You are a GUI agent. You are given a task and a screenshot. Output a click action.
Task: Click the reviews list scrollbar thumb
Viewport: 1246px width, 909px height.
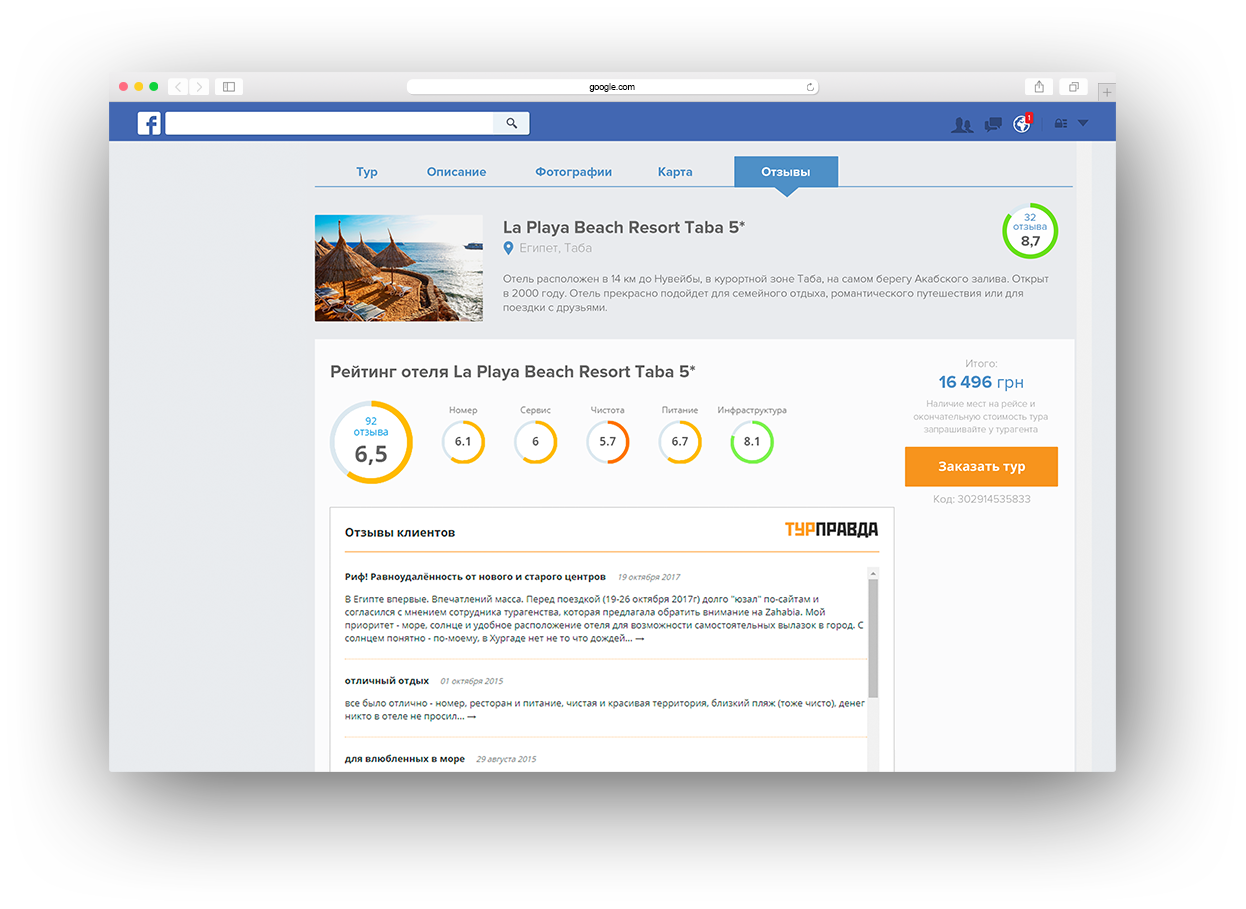873,637
